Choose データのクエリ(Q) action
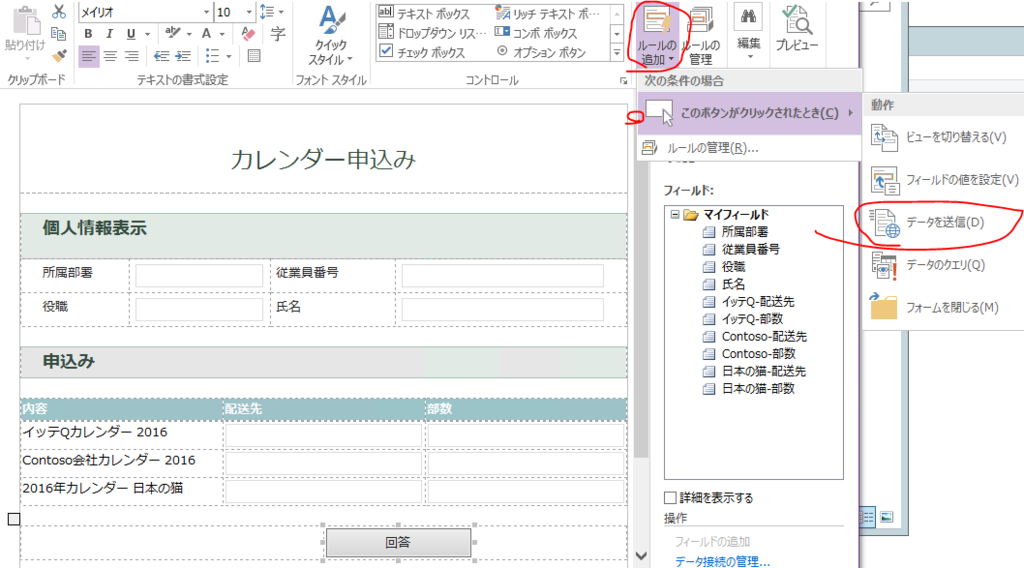Screen dimensions: 1024x568 pos(941,265)
